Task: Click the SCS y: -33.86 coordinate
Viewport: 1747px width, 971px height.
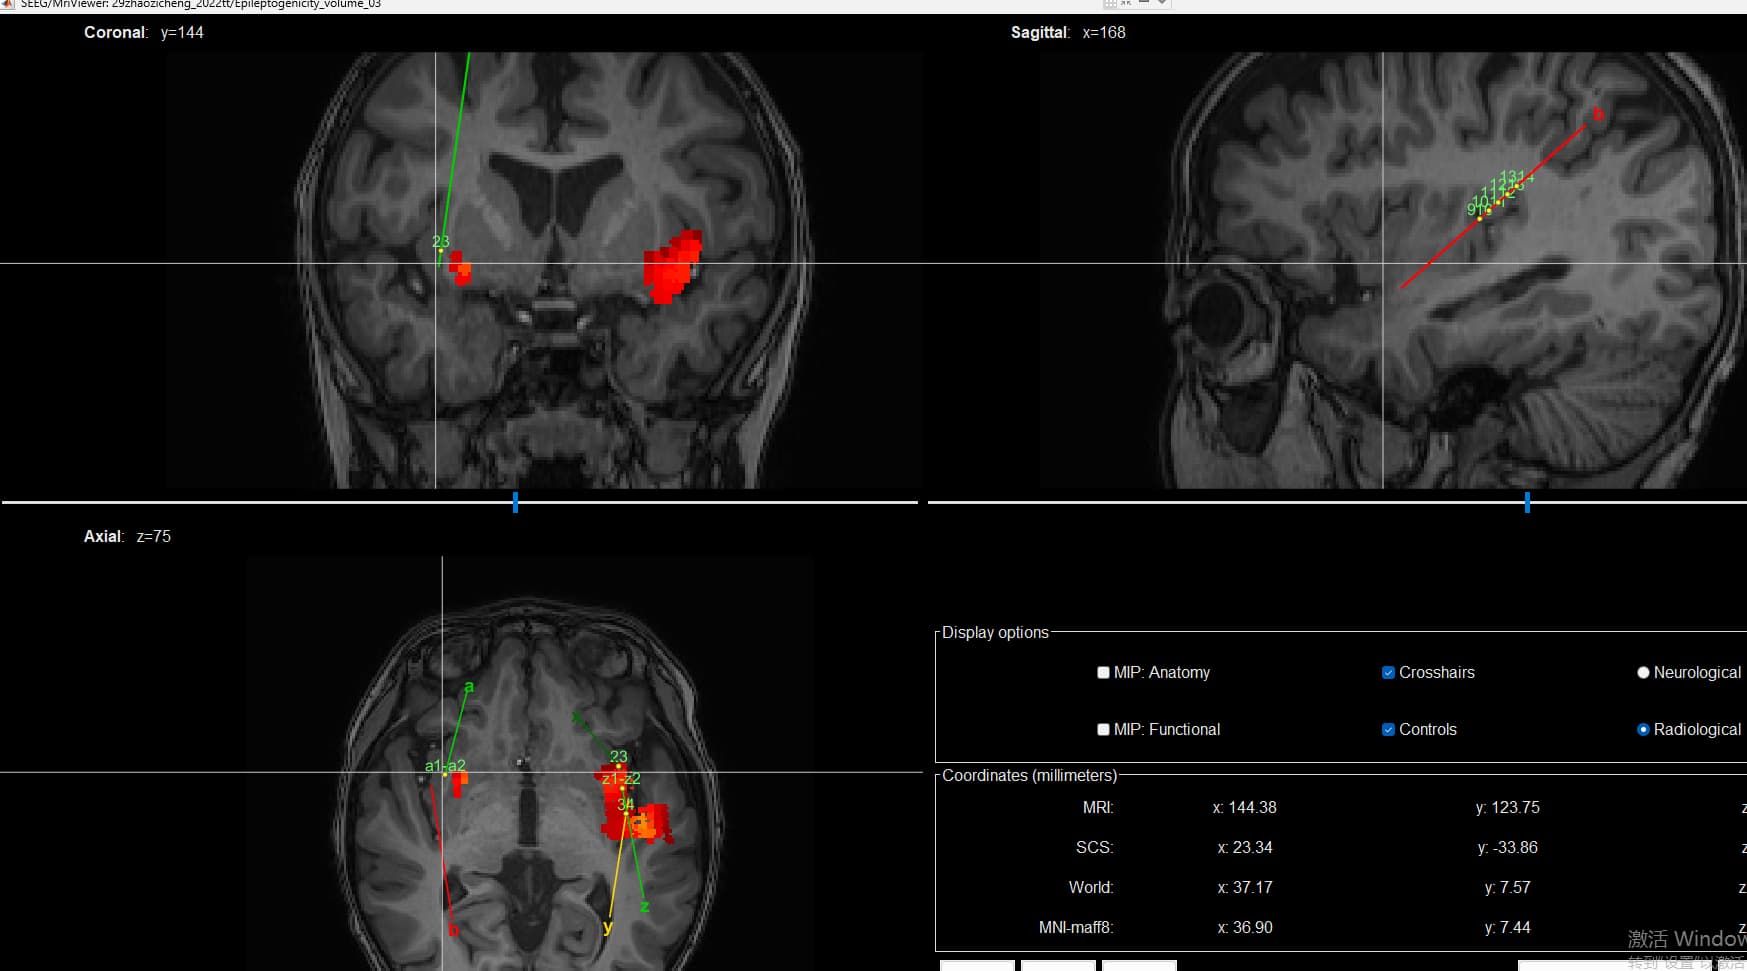Action: pos(1507,848)
